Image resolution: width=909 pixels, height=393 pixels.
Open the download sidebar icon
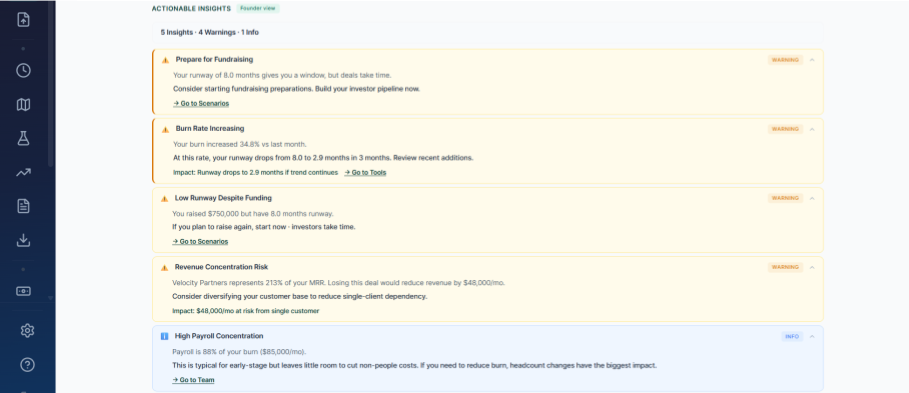[x=23, y=240]
